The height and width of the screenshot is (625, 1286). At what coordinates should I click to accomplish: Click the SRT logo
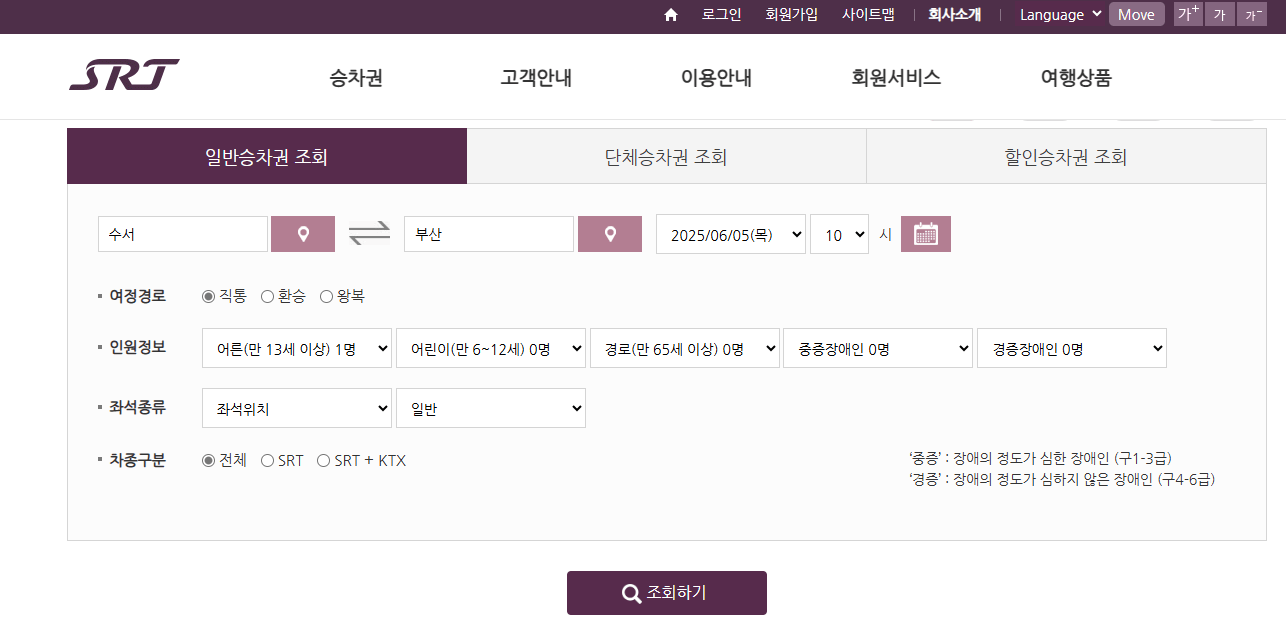pyautogui.click(x=124, y=74)
